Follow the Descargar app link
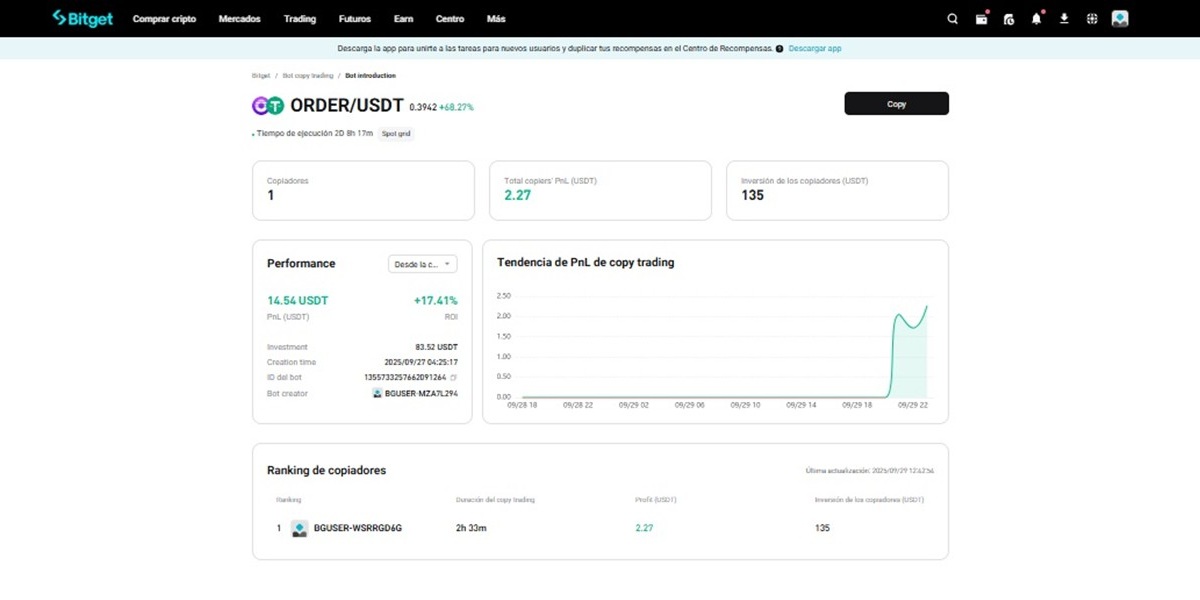Screen dimensions: 1200x600 (x=814, y=48)
